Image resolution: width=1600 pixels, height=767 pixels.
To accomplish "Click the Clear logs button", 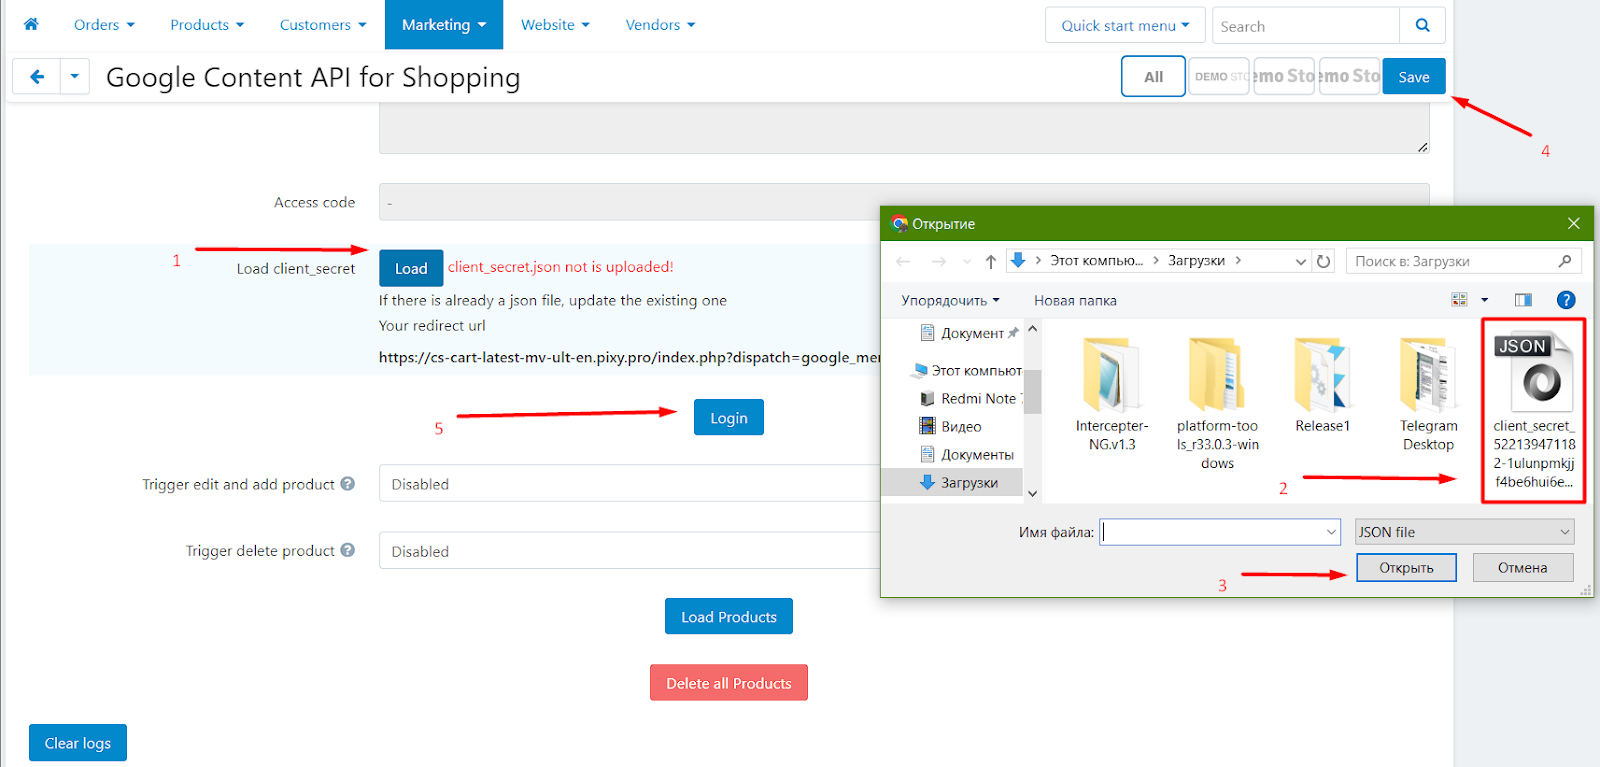I will (78, 742).
